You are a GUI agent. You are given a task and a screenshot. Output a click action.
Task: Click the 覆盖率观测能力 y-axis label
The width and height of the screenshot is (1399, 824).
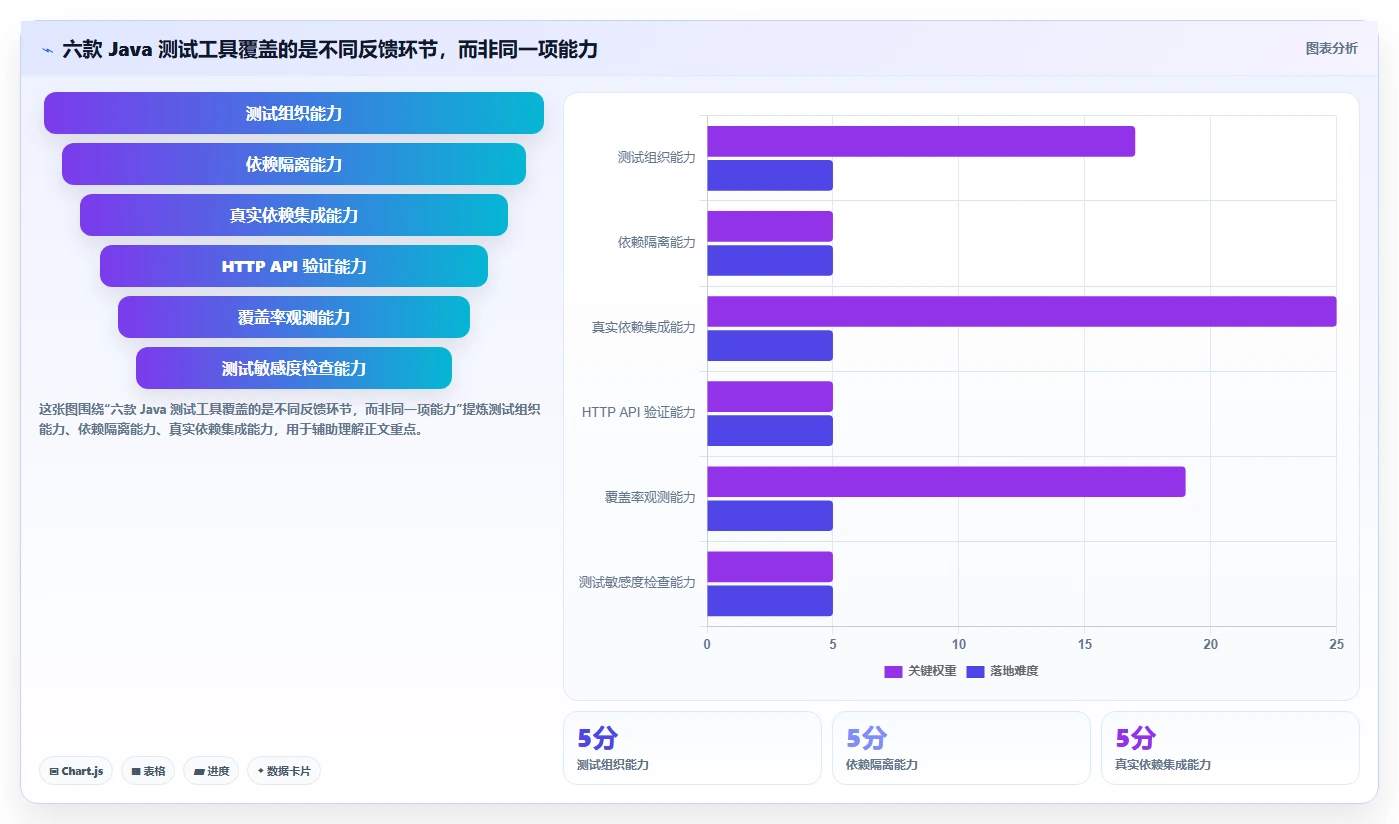[650, 498]
